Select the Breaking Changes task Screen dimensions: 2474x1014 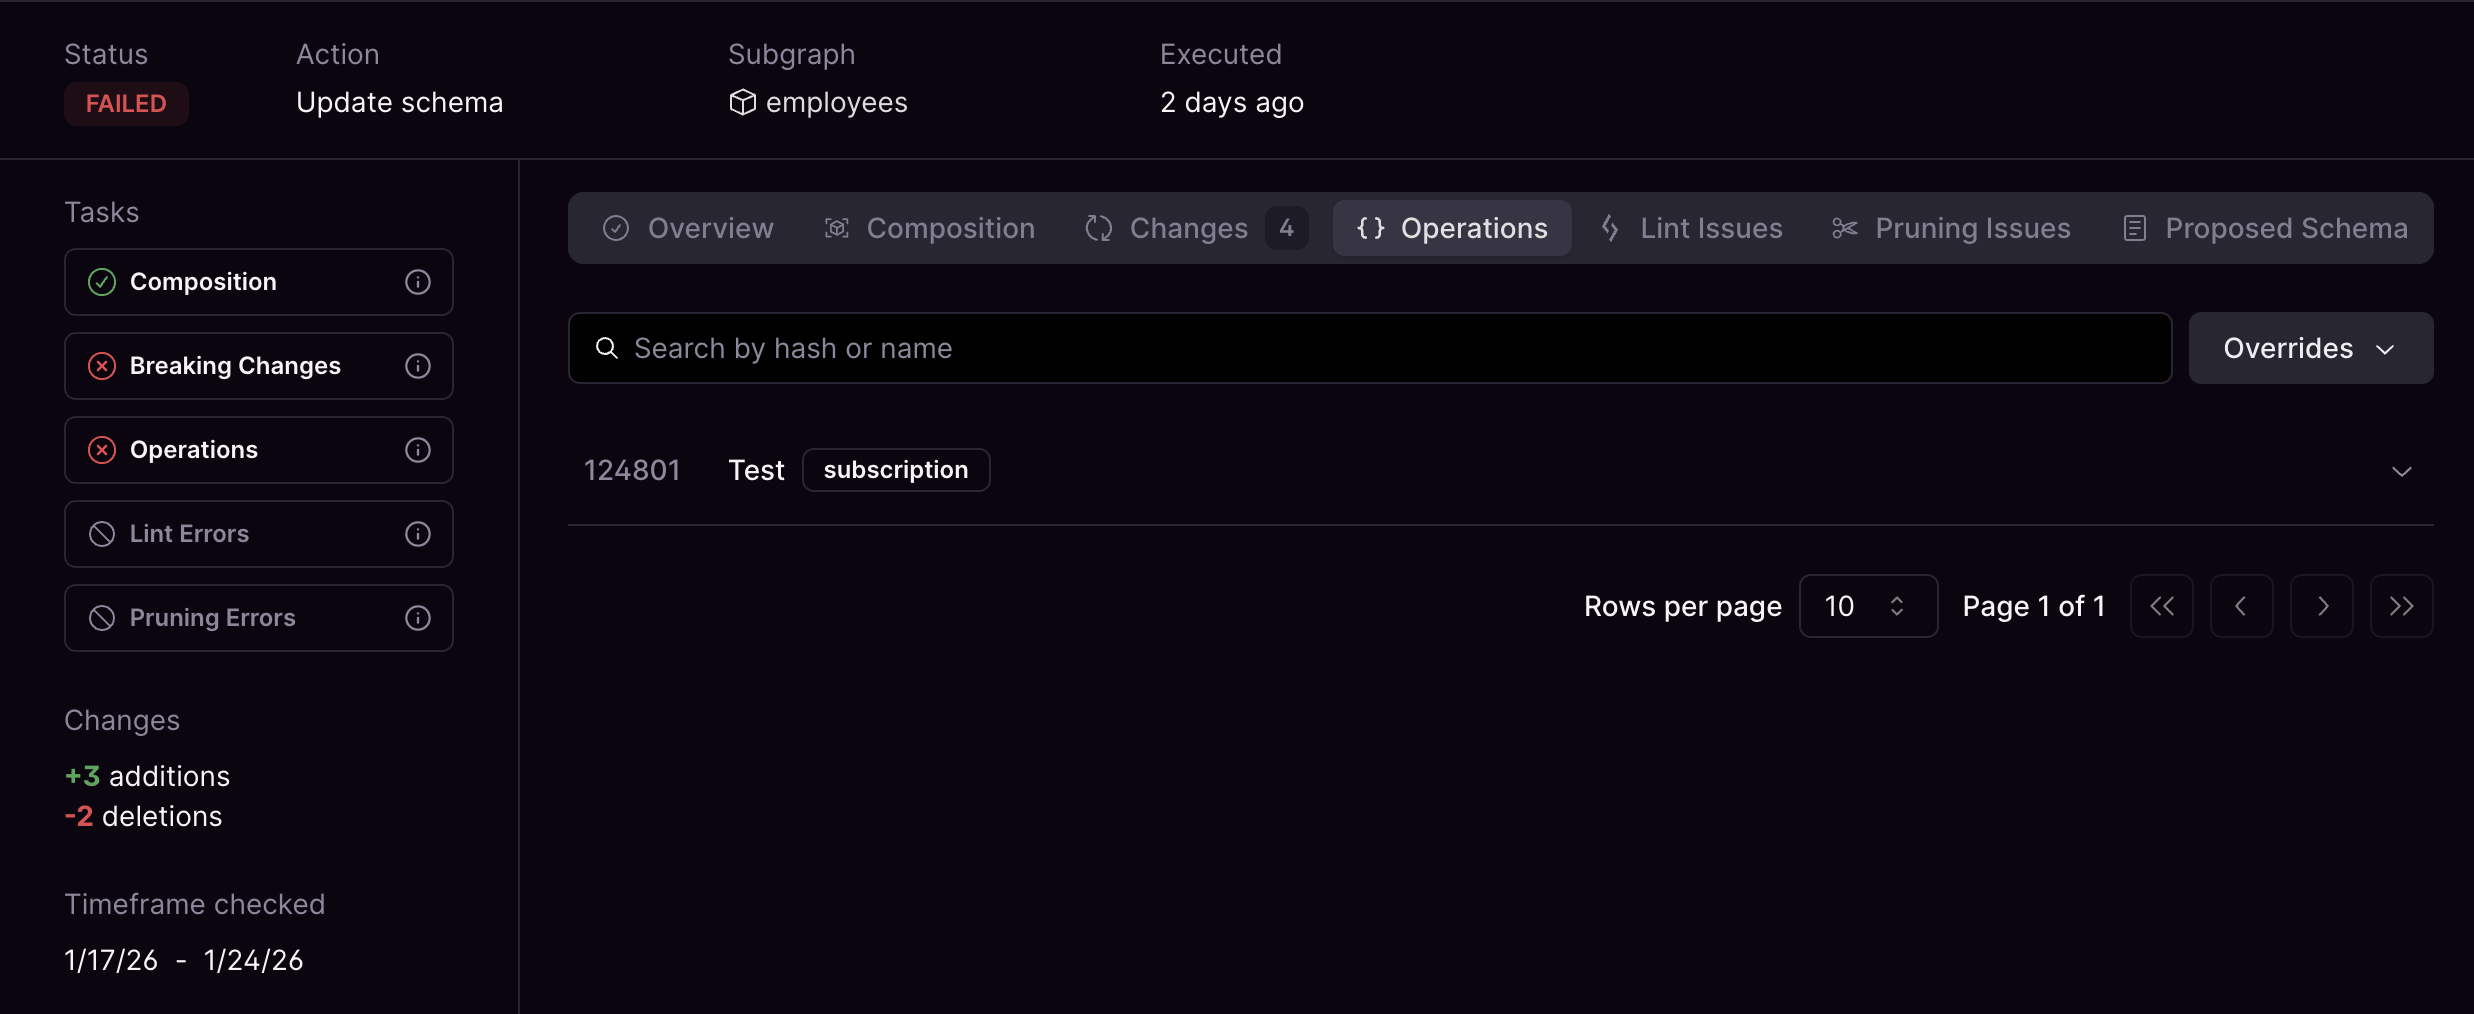(258, 366)
